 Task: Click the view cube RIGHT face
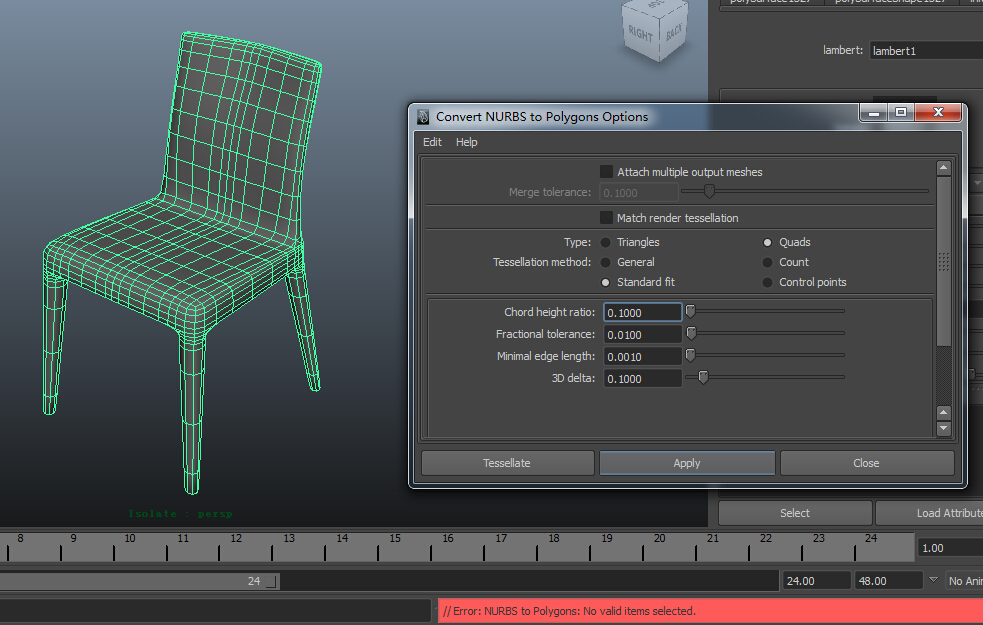(640, 34)
